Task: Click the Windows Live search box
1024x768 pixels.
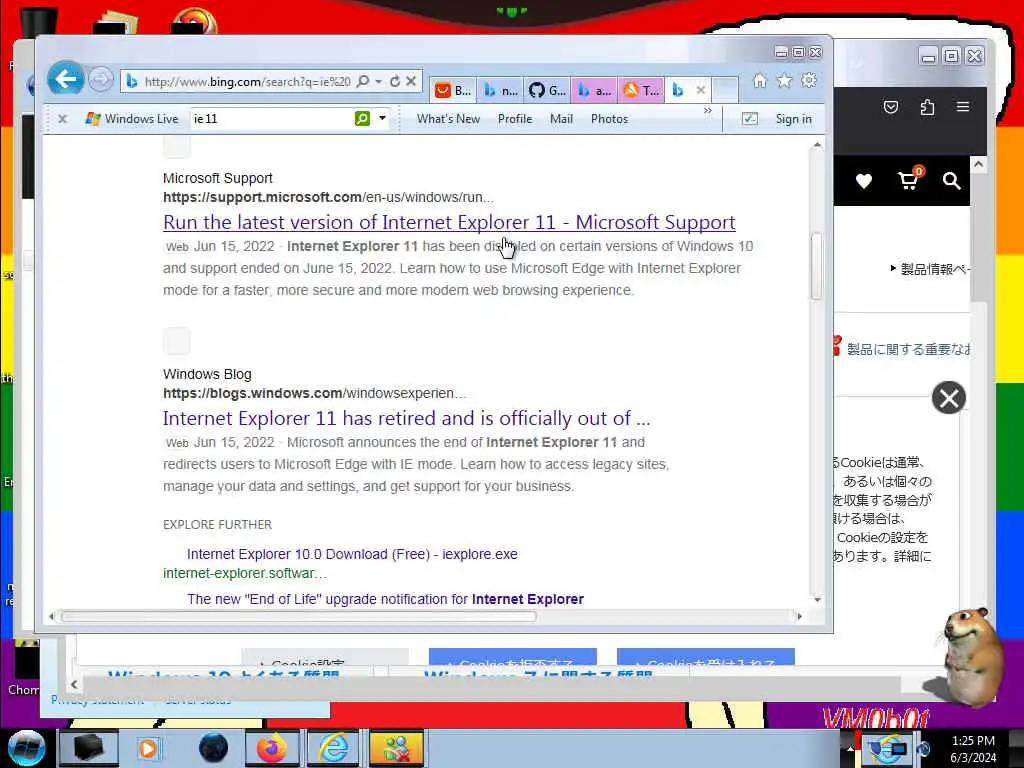Action: pyautogui.click(x=271, y=119)
